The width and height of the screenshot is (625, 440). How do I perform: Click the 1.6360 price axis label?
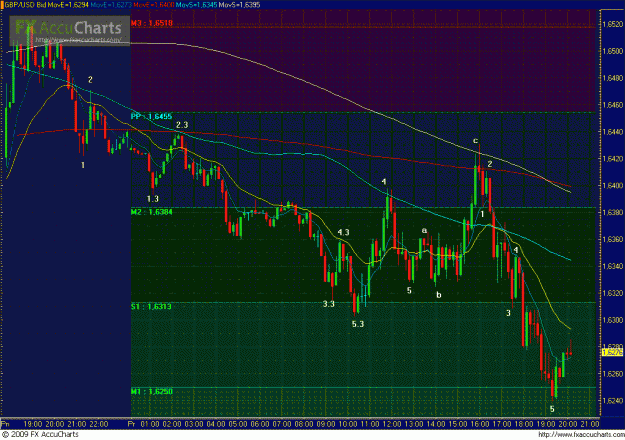[x=612, y=240]
